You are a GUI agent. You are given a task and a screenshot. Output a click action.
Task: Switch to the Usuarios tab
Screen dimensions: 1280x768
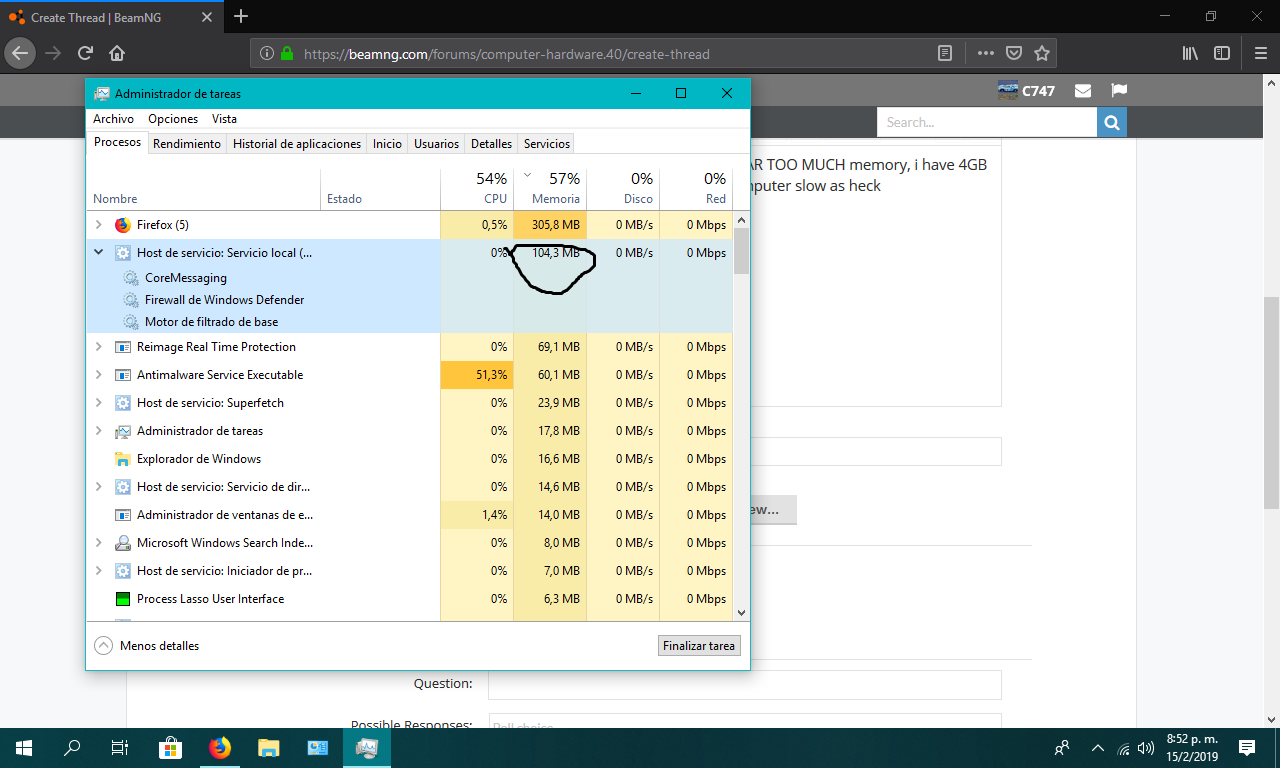(x=437, y=144)
